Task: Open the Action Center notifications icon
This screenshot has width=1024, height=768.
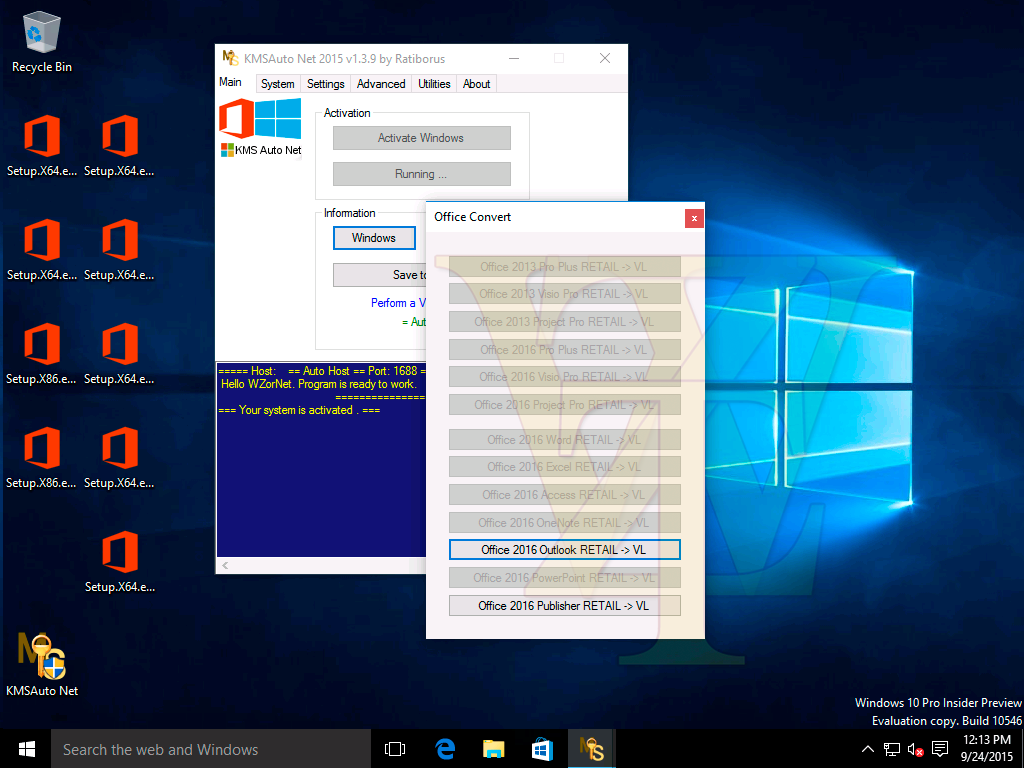Action: pos(940,749)
